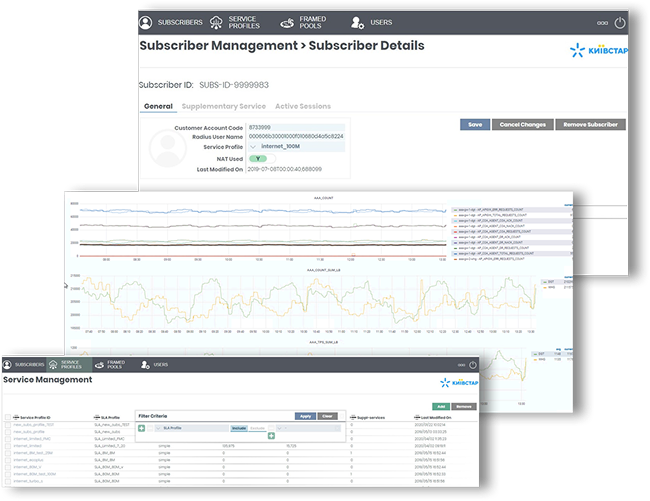The image size is (650, 501).
Task: Click Framed Pools icon in top bar
Action: 288,21
